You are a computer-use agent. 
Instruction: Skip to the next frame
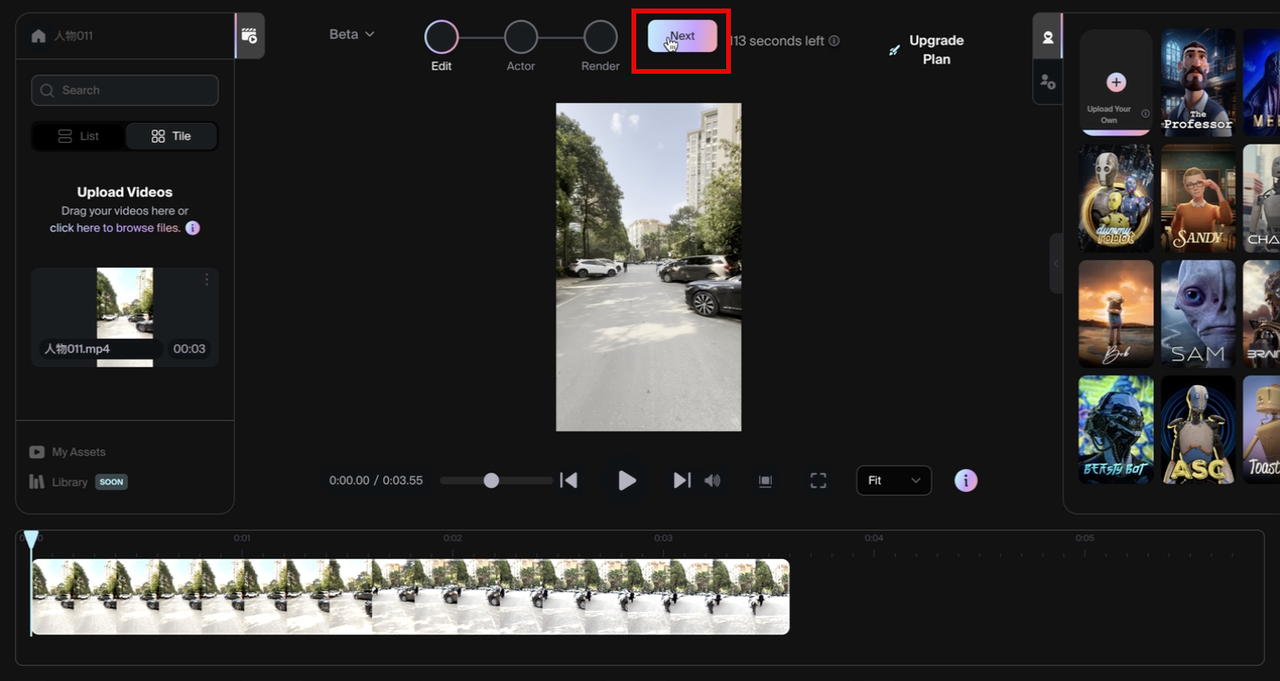click(x=681, y=481)
